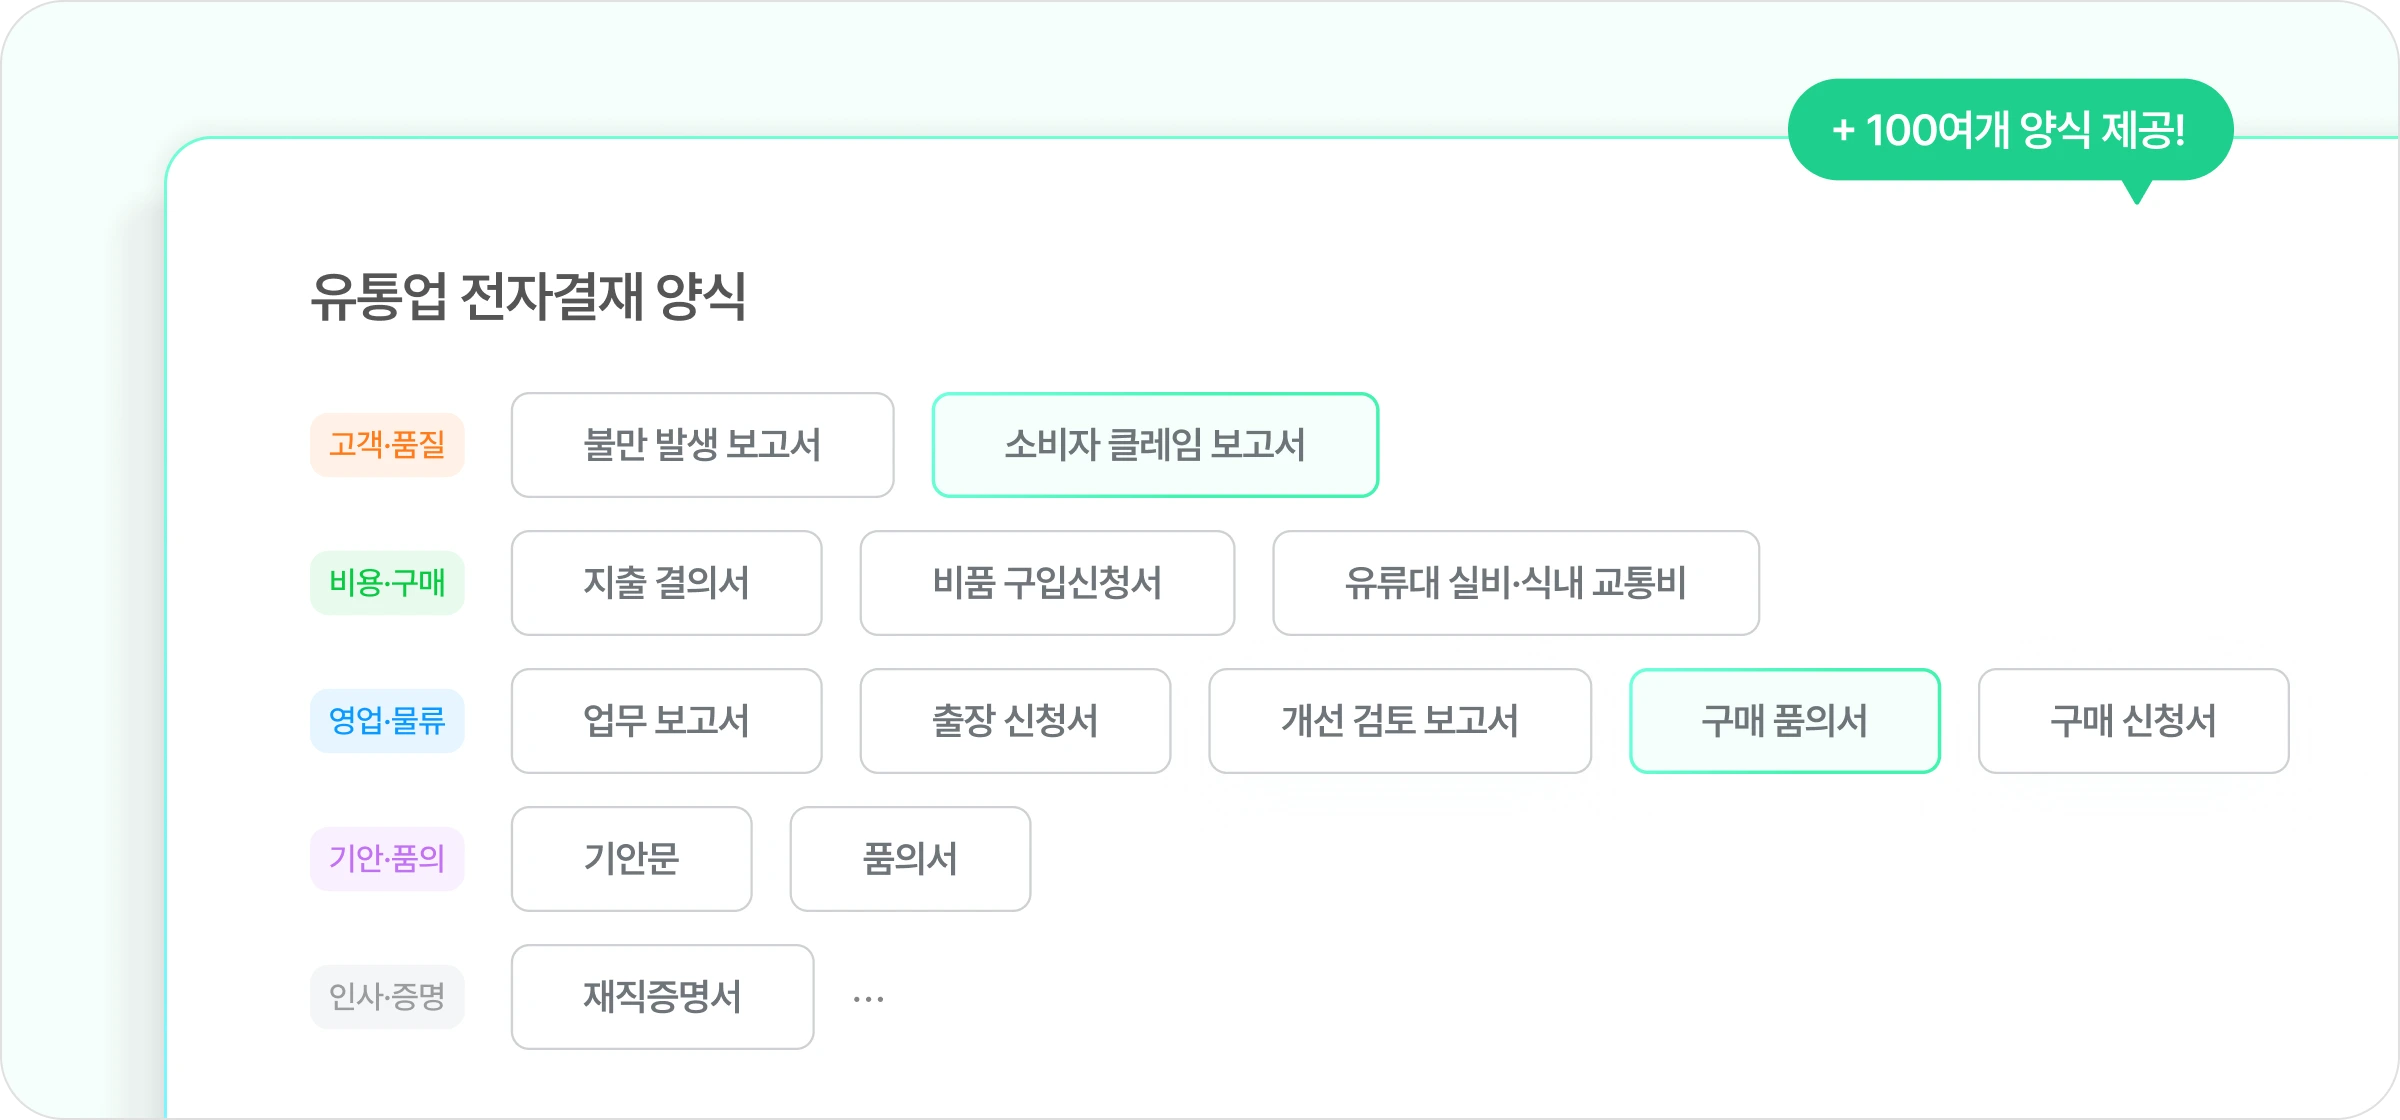Click the 비용·구매 category label
This screenshot has height=1120, width=2400.
point(388,584)
